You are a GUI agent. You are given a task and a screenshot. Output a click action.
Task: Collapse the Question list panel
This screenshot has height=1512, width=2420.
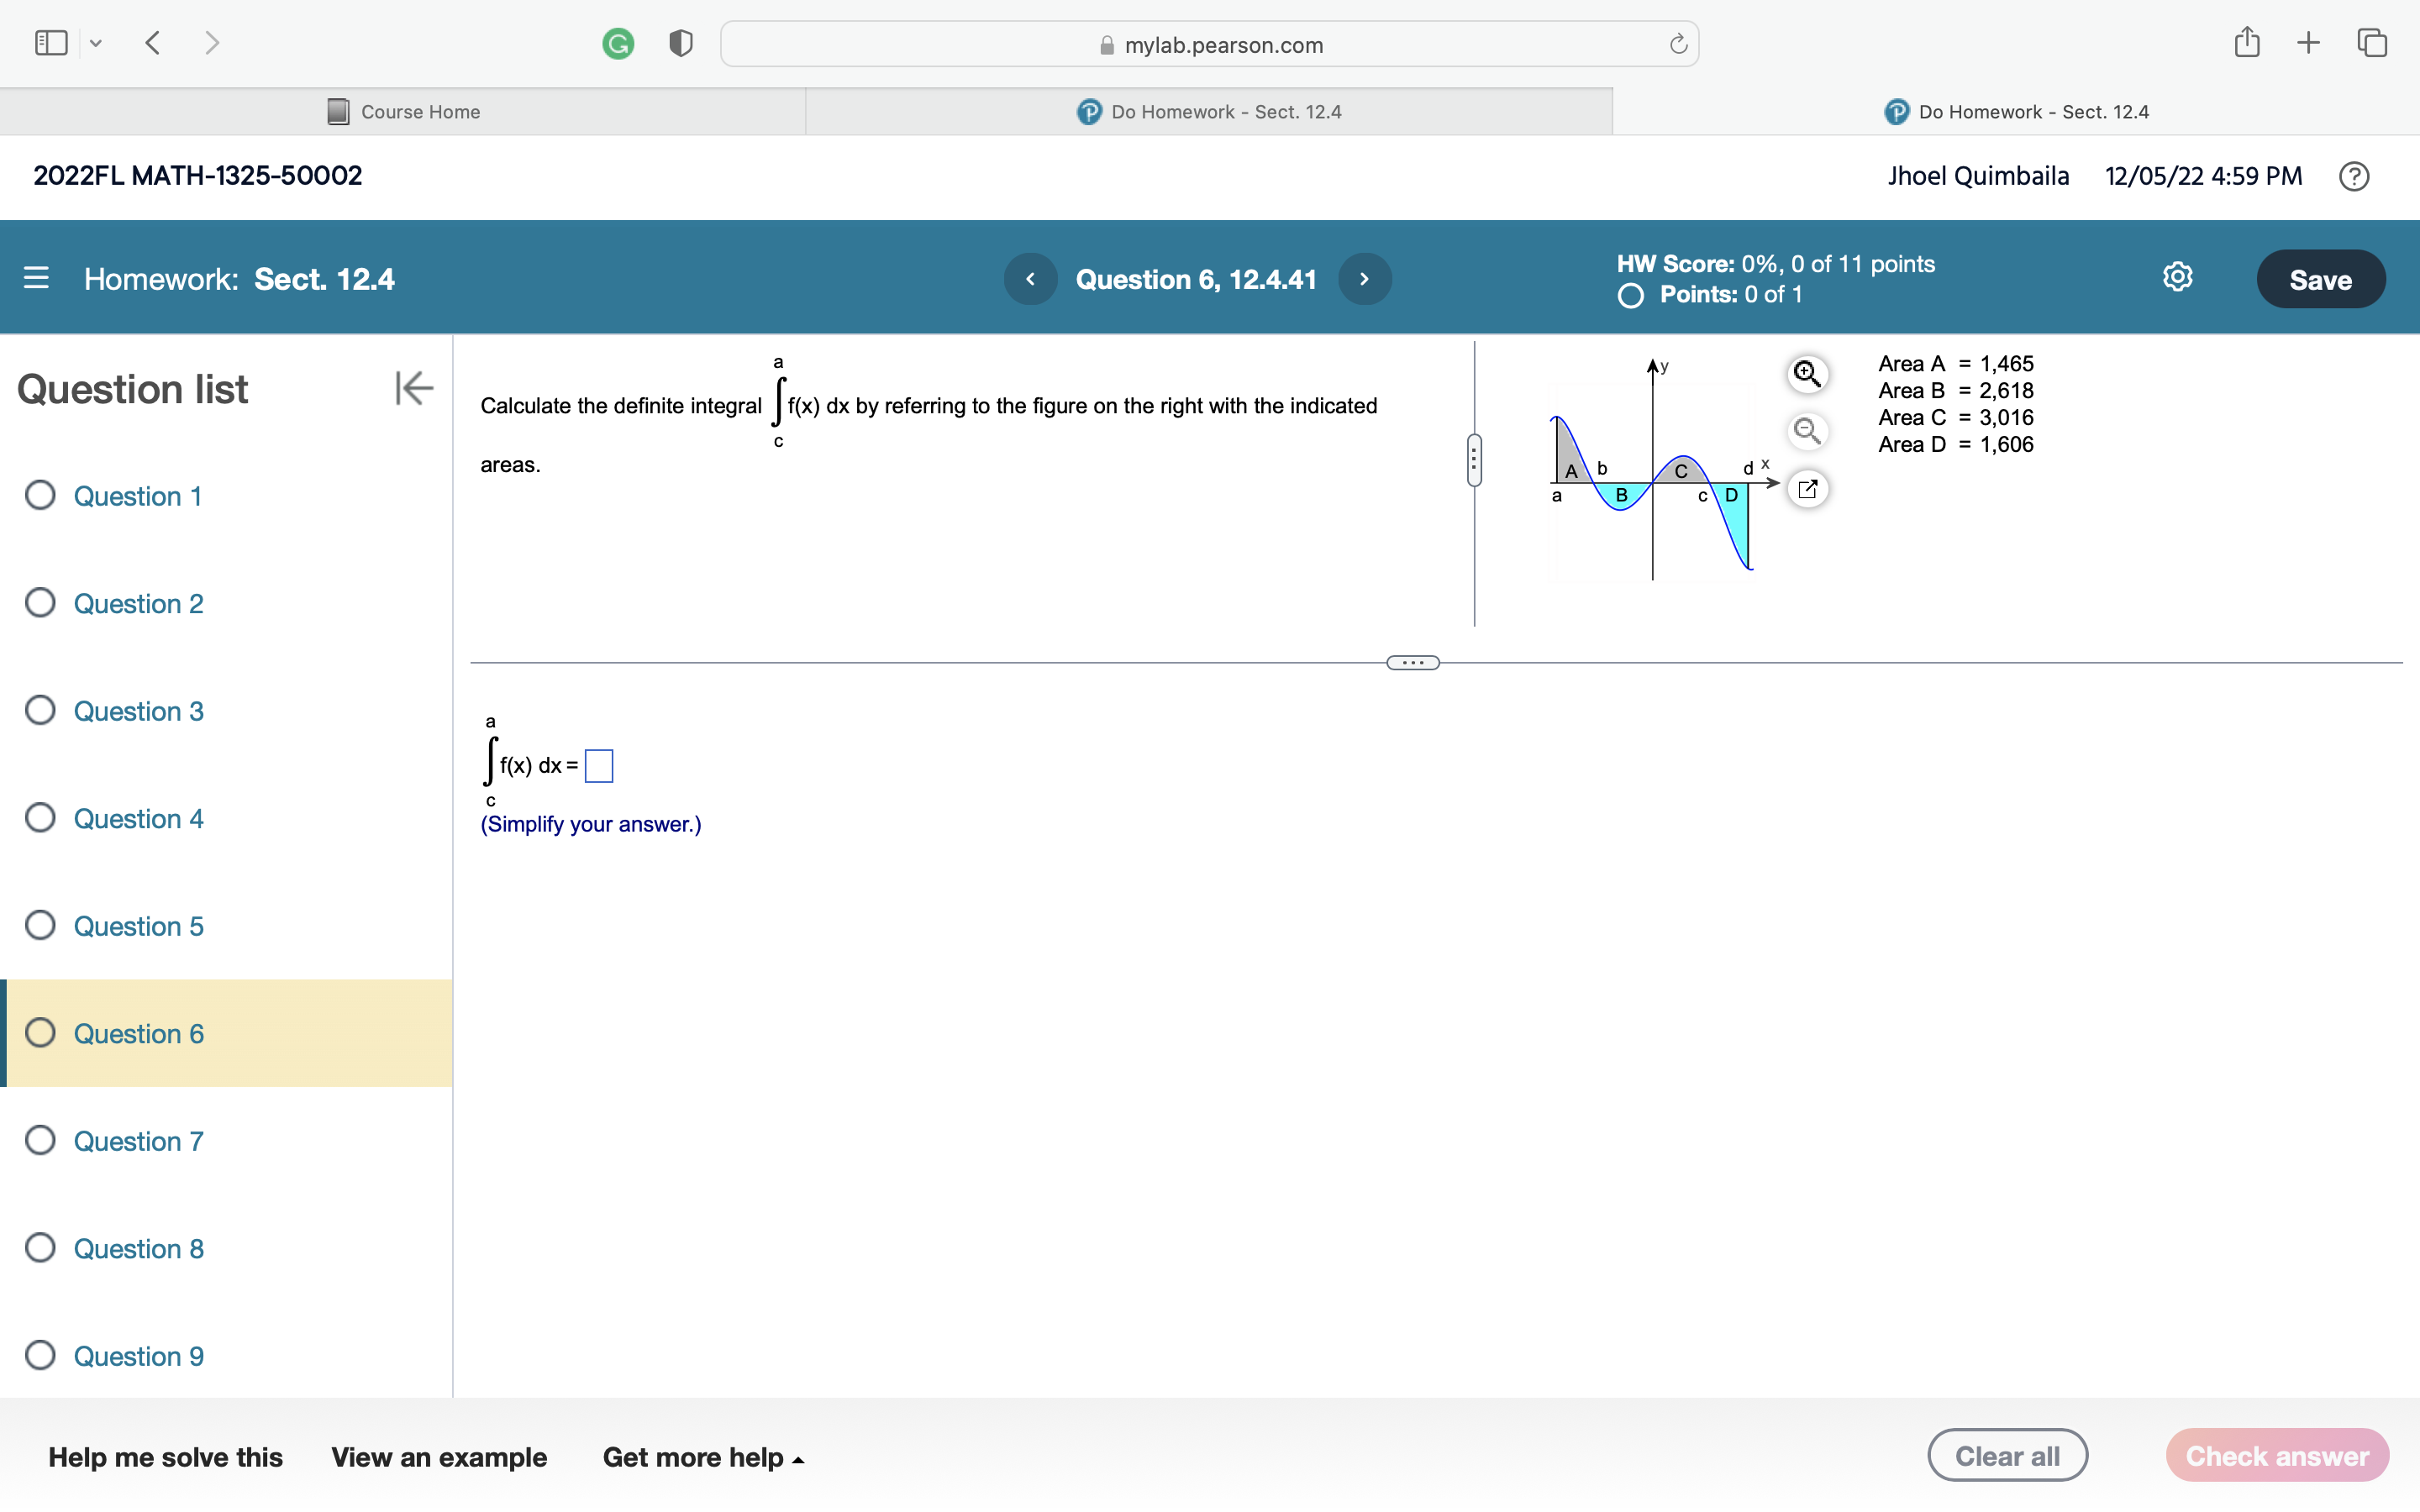pyautogui.click(x=414, y=388)
